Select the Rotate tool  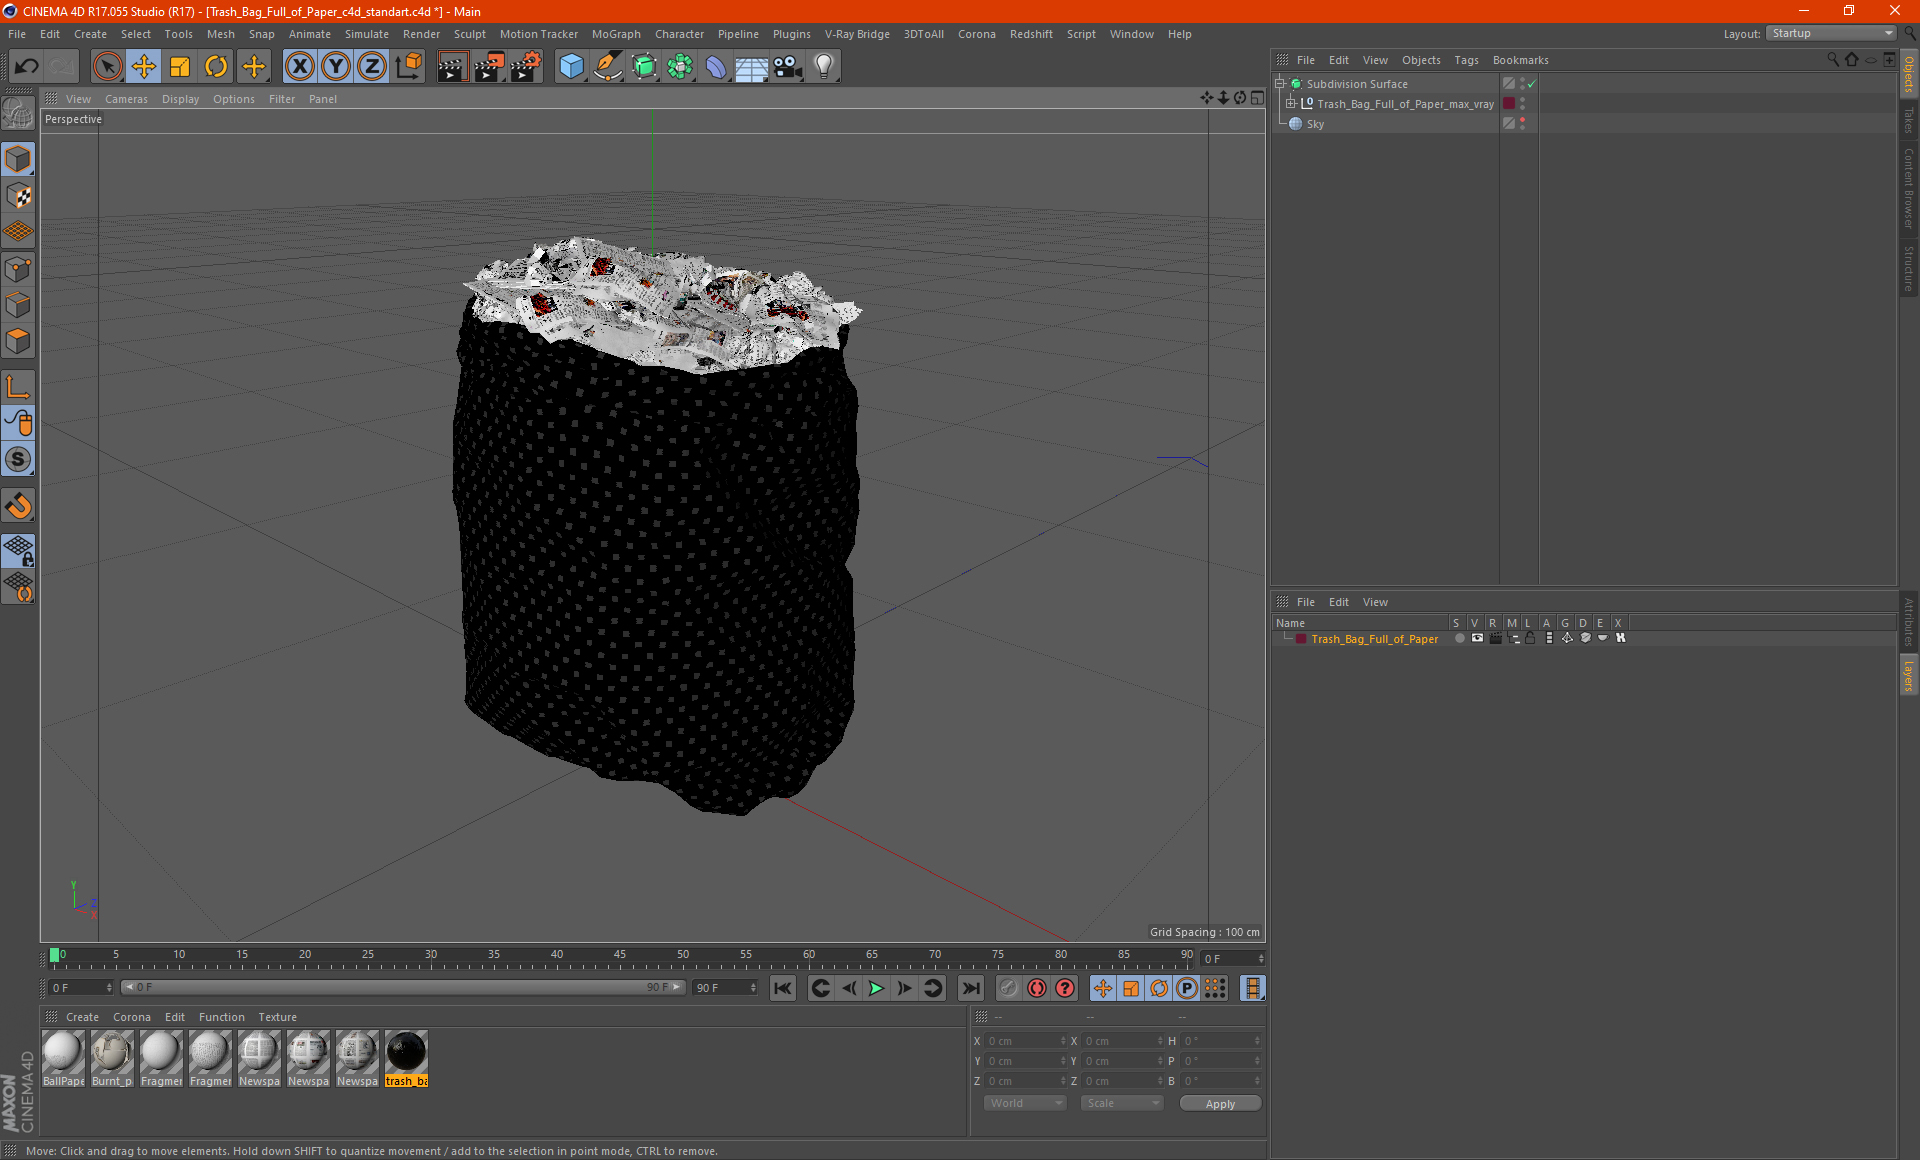(216, 67)
